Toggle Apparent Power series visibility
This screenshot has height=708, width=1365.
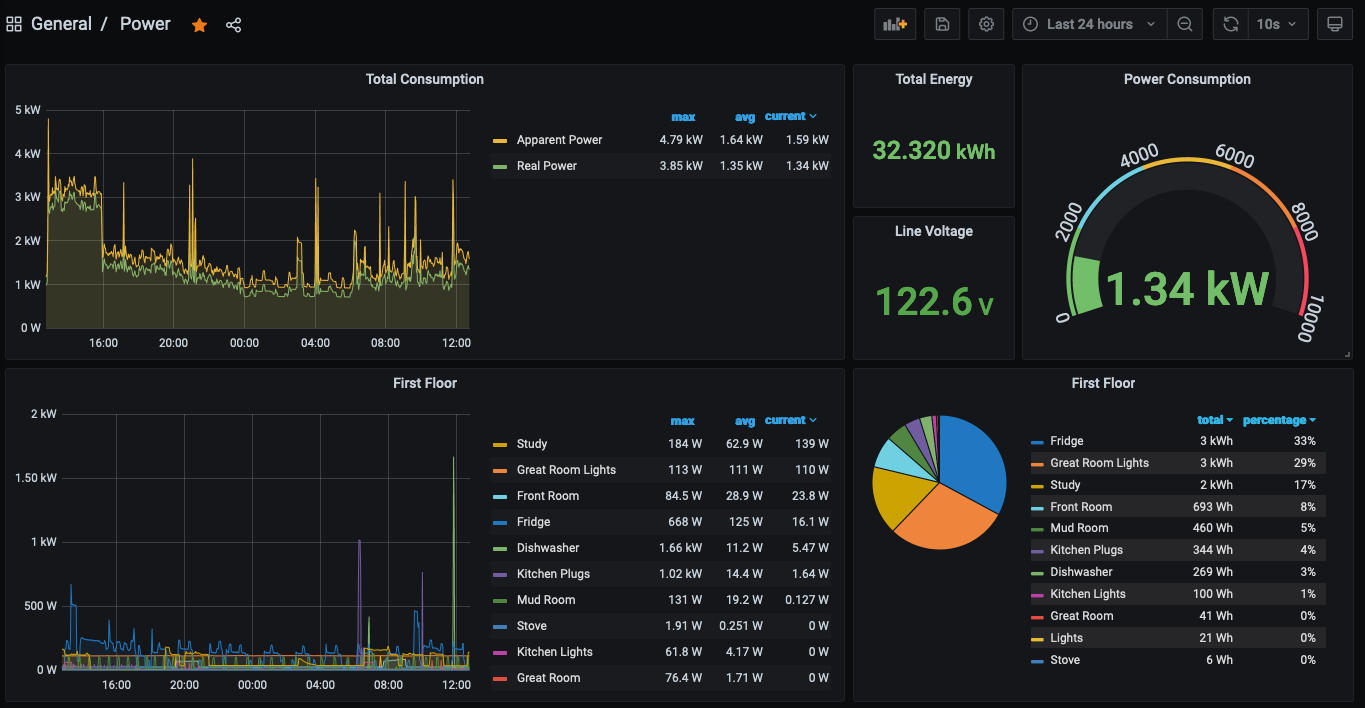pos(559,140)
